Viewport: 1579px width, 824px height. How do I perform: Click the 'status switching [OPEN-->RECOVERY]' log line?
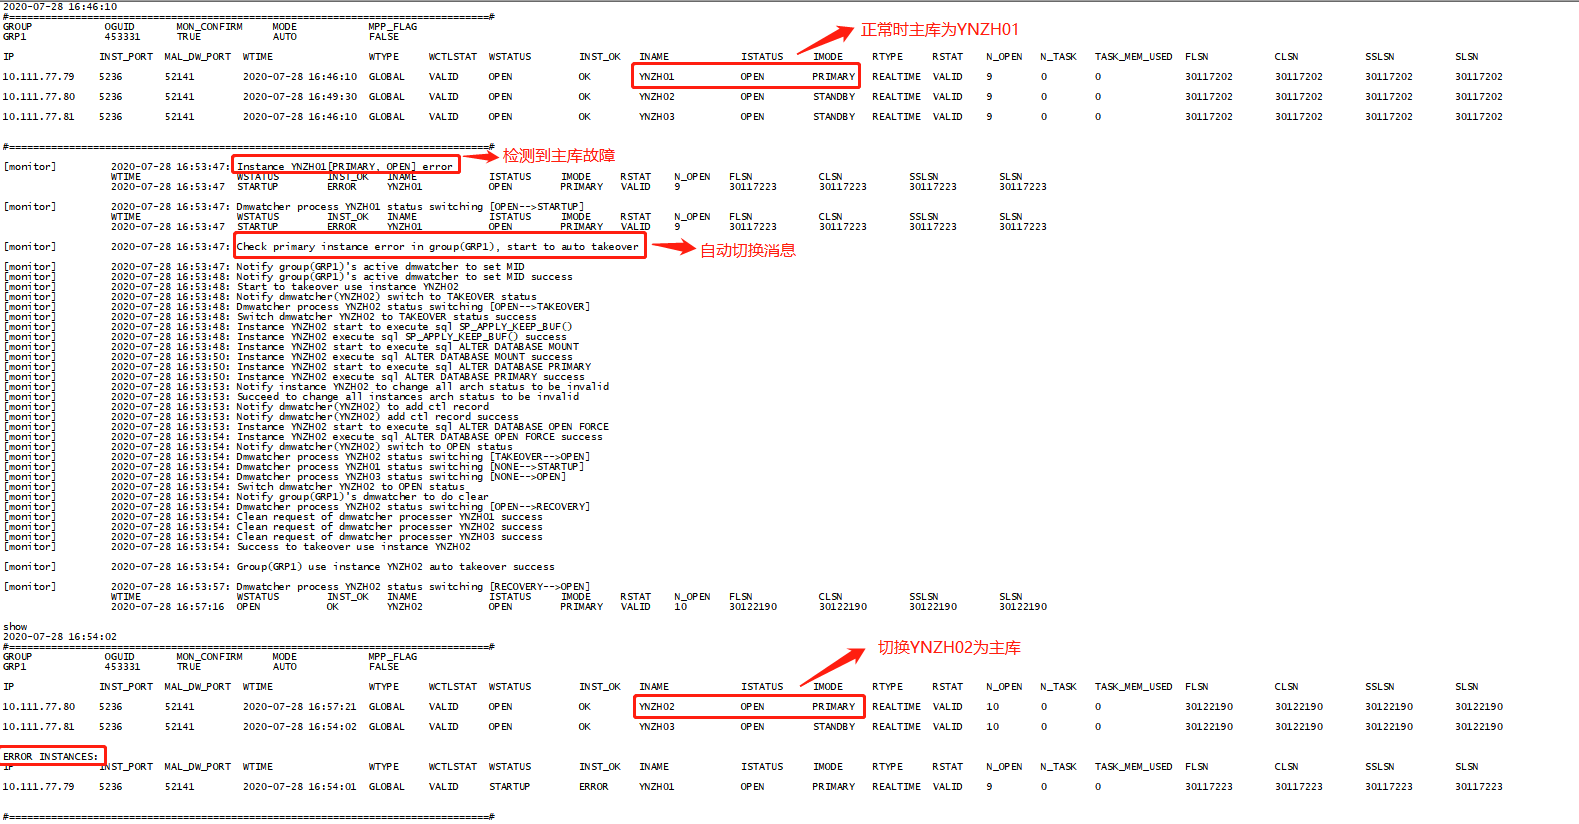coord(413,507)
